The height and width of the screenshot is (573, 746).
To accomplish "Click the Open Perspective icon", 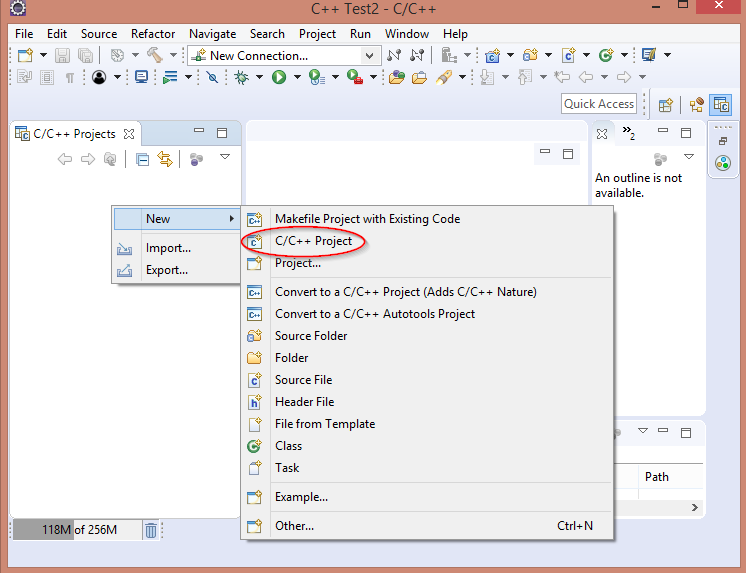I will click(x=666, y=104).
